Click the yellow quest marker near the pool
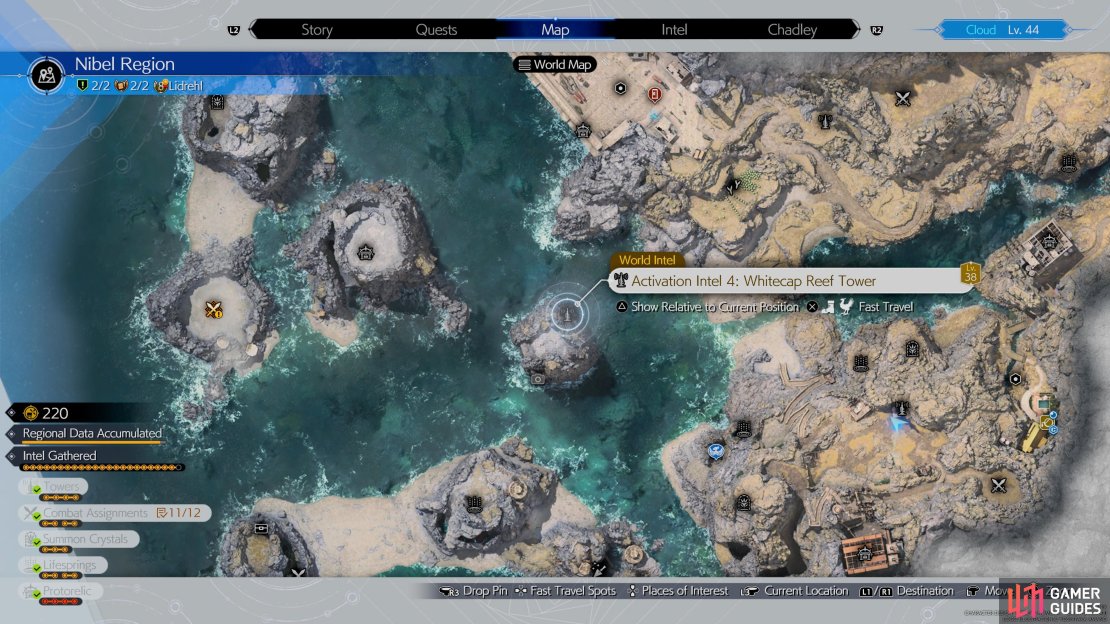Image resolution: width=1110 pixels, height=624 pixels. point(1046,423)
